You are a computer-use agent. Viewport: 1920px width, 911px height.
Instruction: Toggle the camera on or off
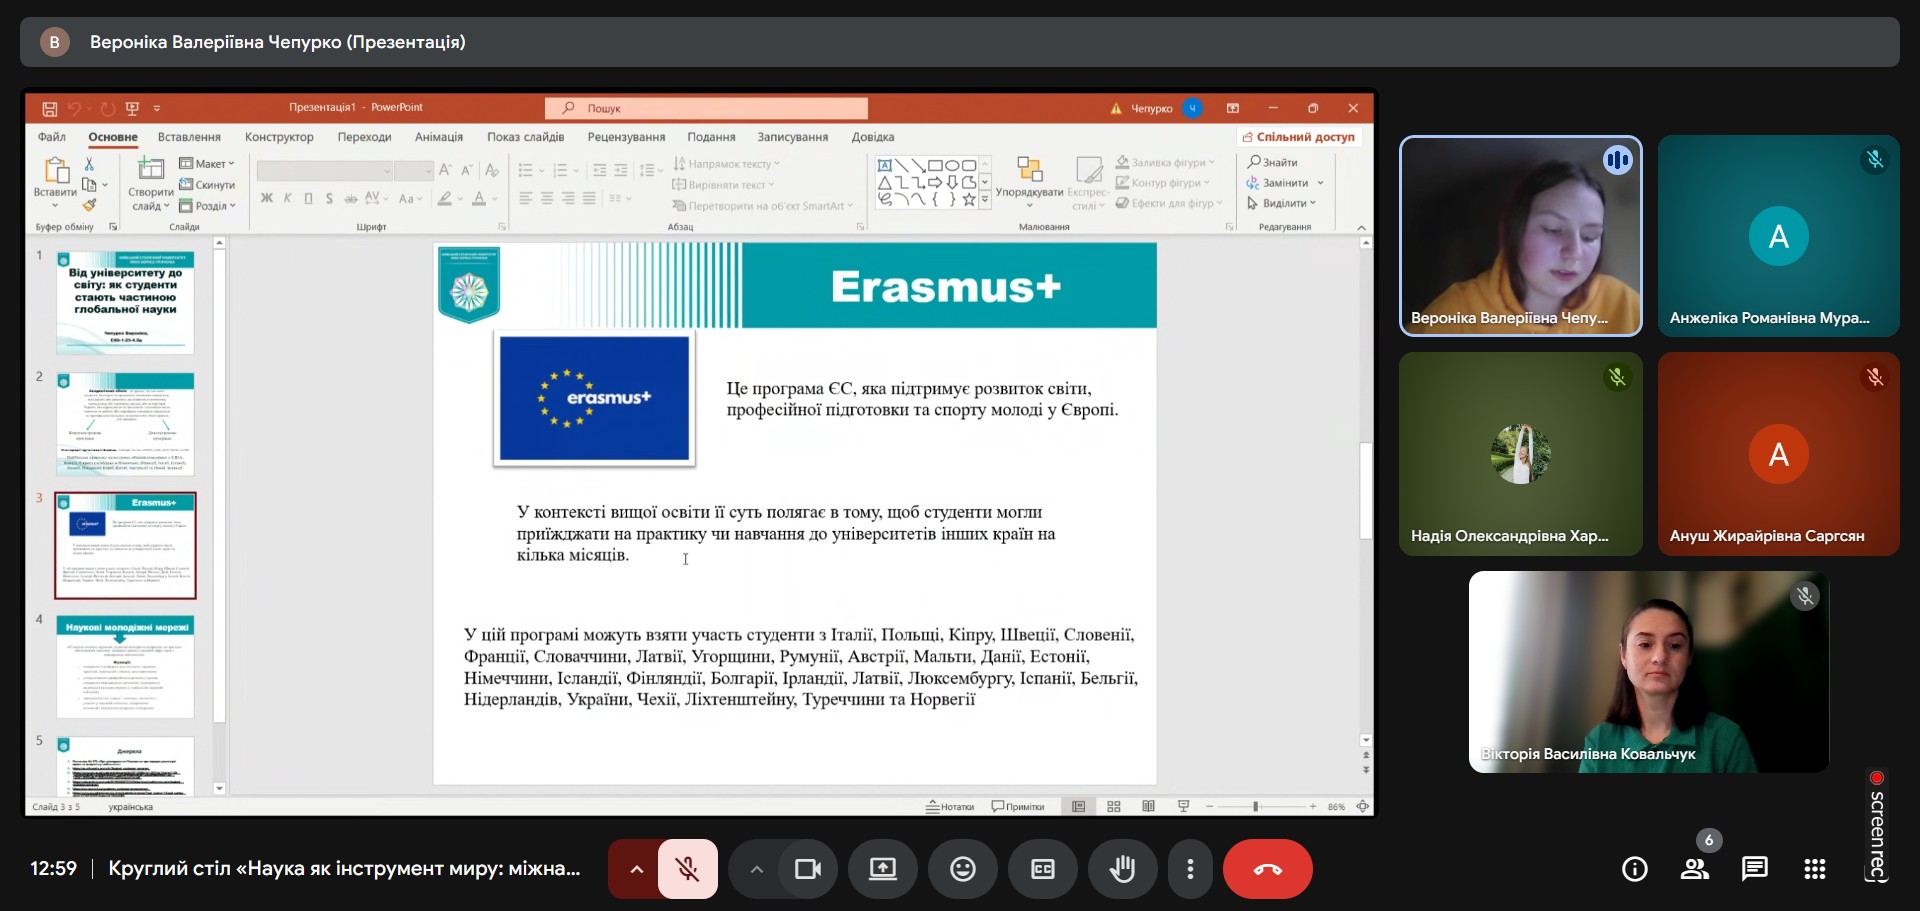click(x=807, y=869)
